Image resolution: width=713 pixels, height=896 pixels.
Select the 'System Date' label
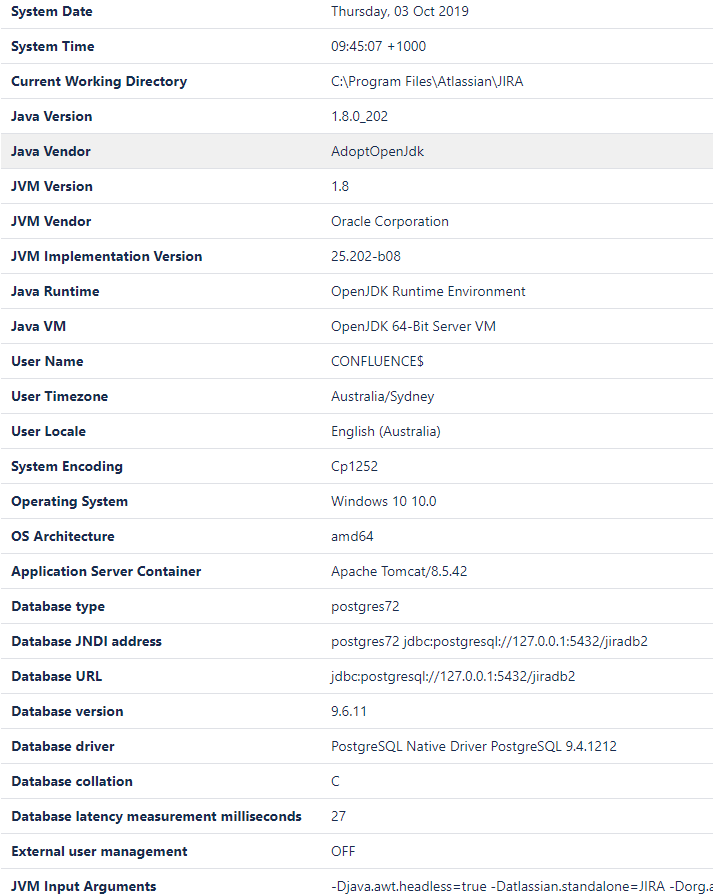[x=51, y=11]
